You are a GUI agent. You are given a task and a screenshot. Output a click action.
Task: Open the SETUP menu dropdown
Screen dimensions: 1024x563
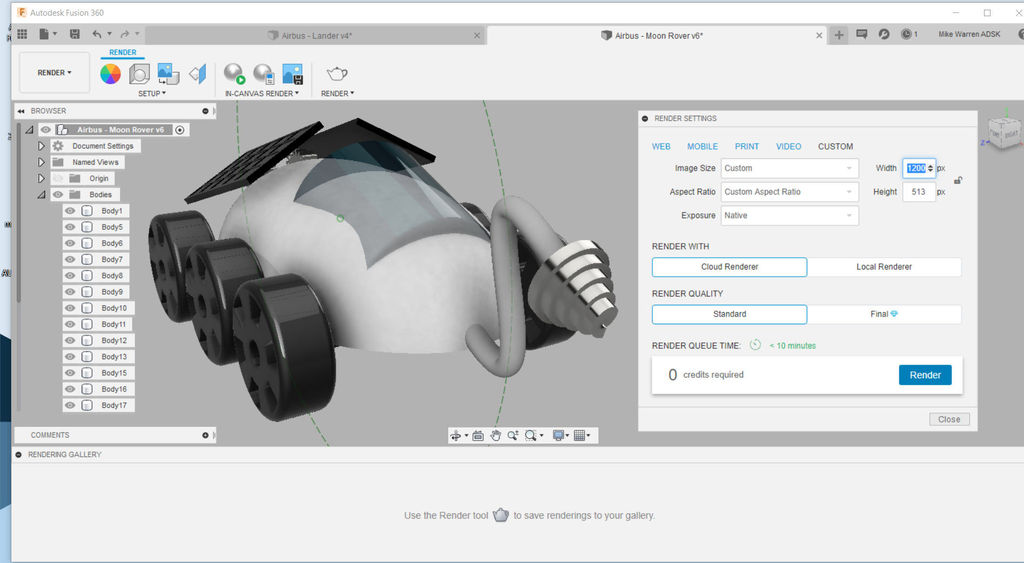tap(152, 93)
